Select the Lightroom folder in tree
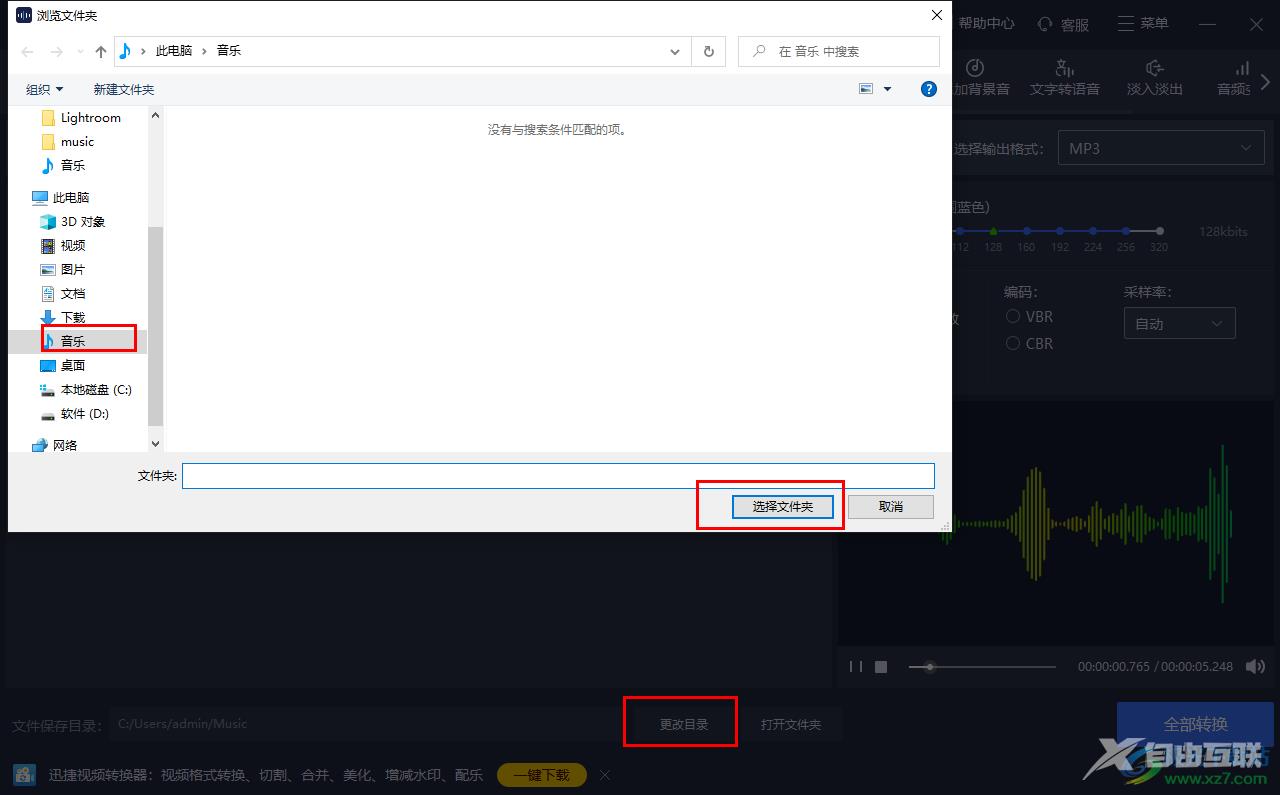This screenshot has width=1280, height=795. click(90, 117)
